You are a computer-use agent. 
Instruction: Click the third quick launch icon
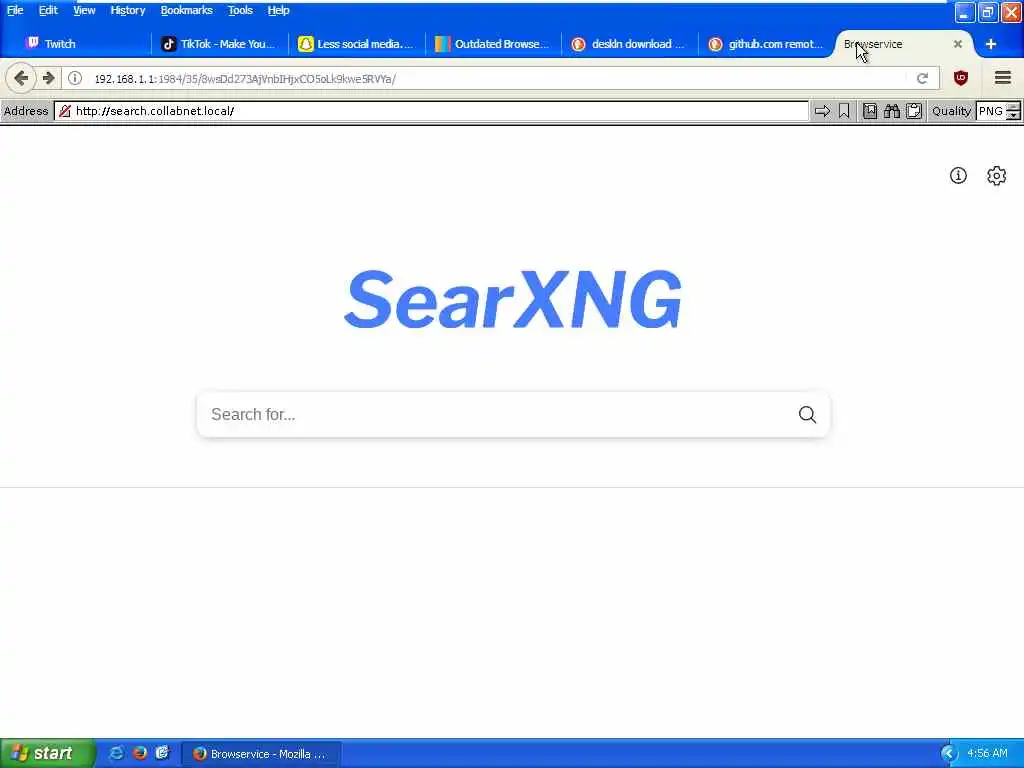162,753
